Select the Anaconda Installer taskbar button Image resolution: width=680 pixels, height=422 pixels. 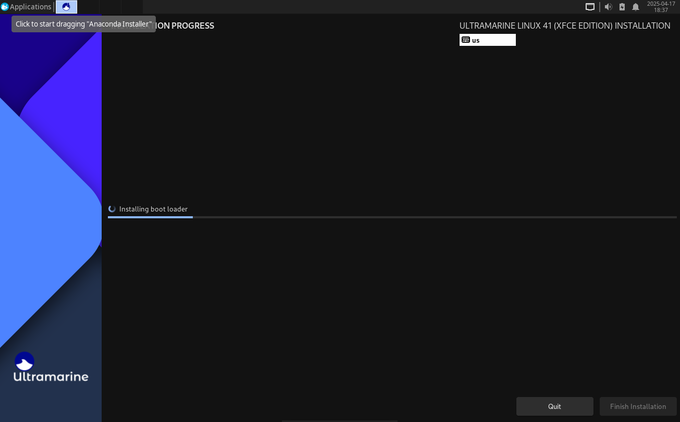[66, 7]
